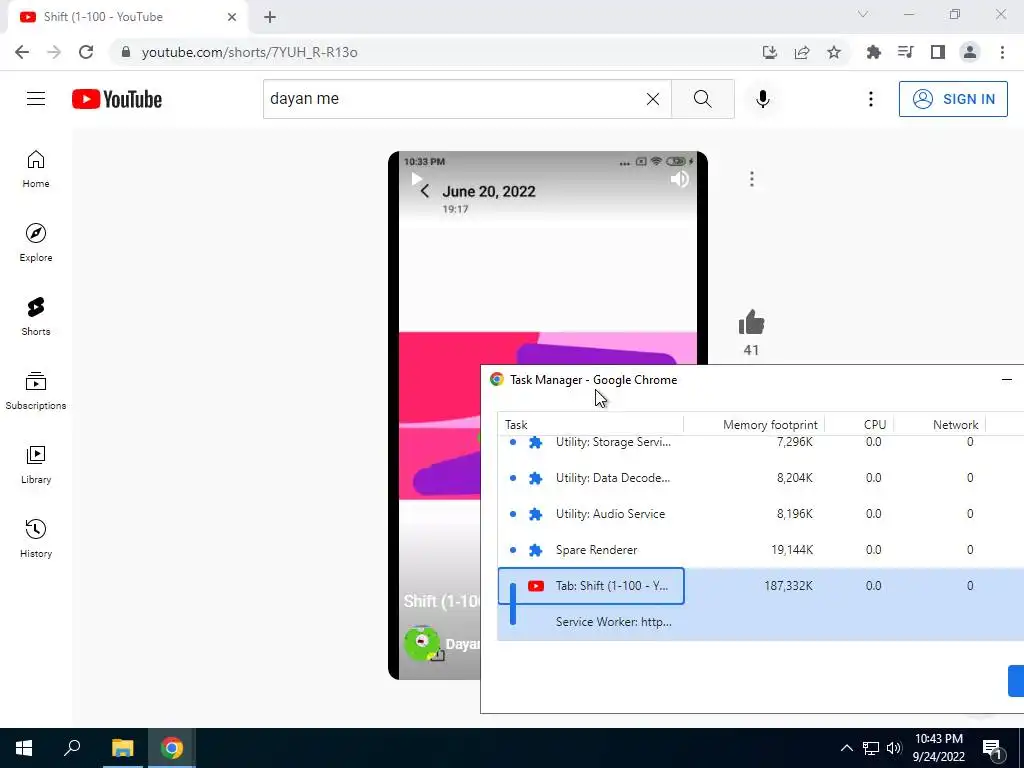Open tab search chevron
Viewport: 1024px width, 768px height.
click(x=863, y=14)
